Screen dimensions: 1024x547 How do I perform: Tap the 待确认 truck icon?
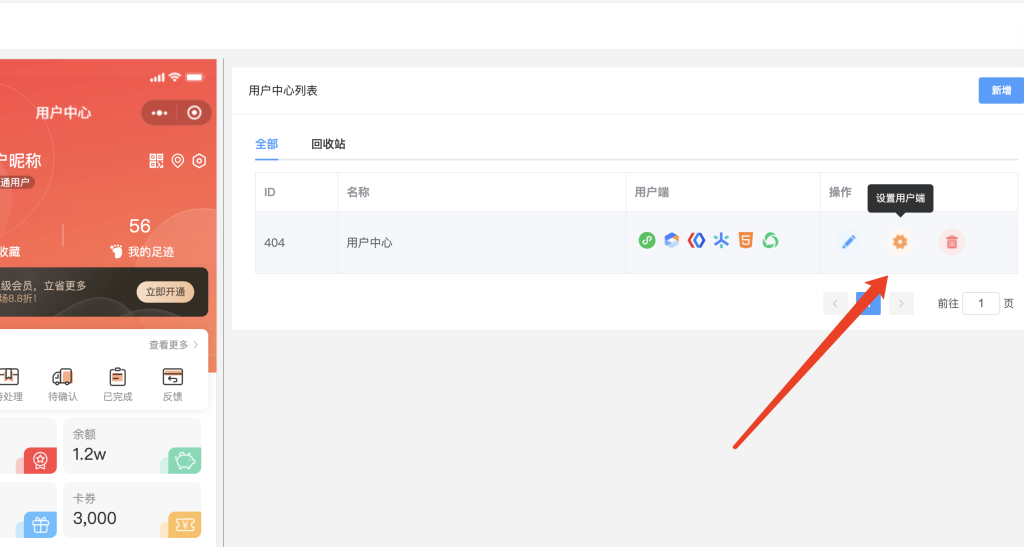click(x=63, y=377)
